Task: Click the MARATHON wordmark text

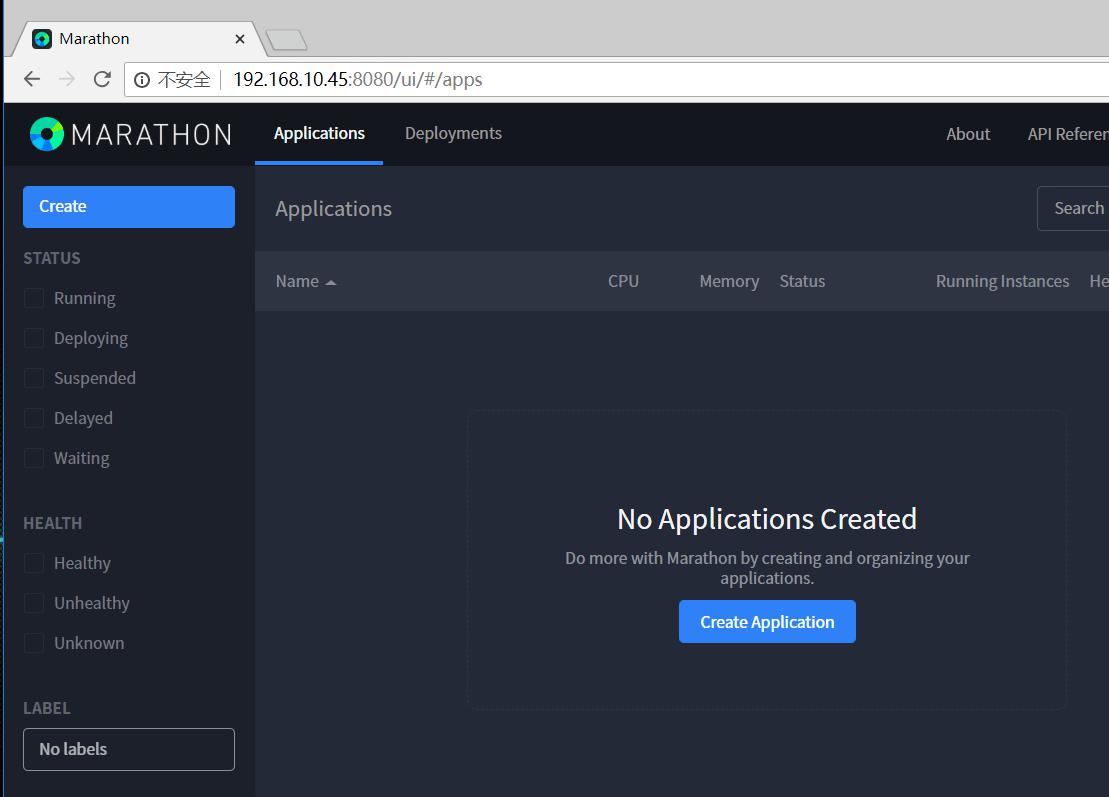Action: coord(151,134)
